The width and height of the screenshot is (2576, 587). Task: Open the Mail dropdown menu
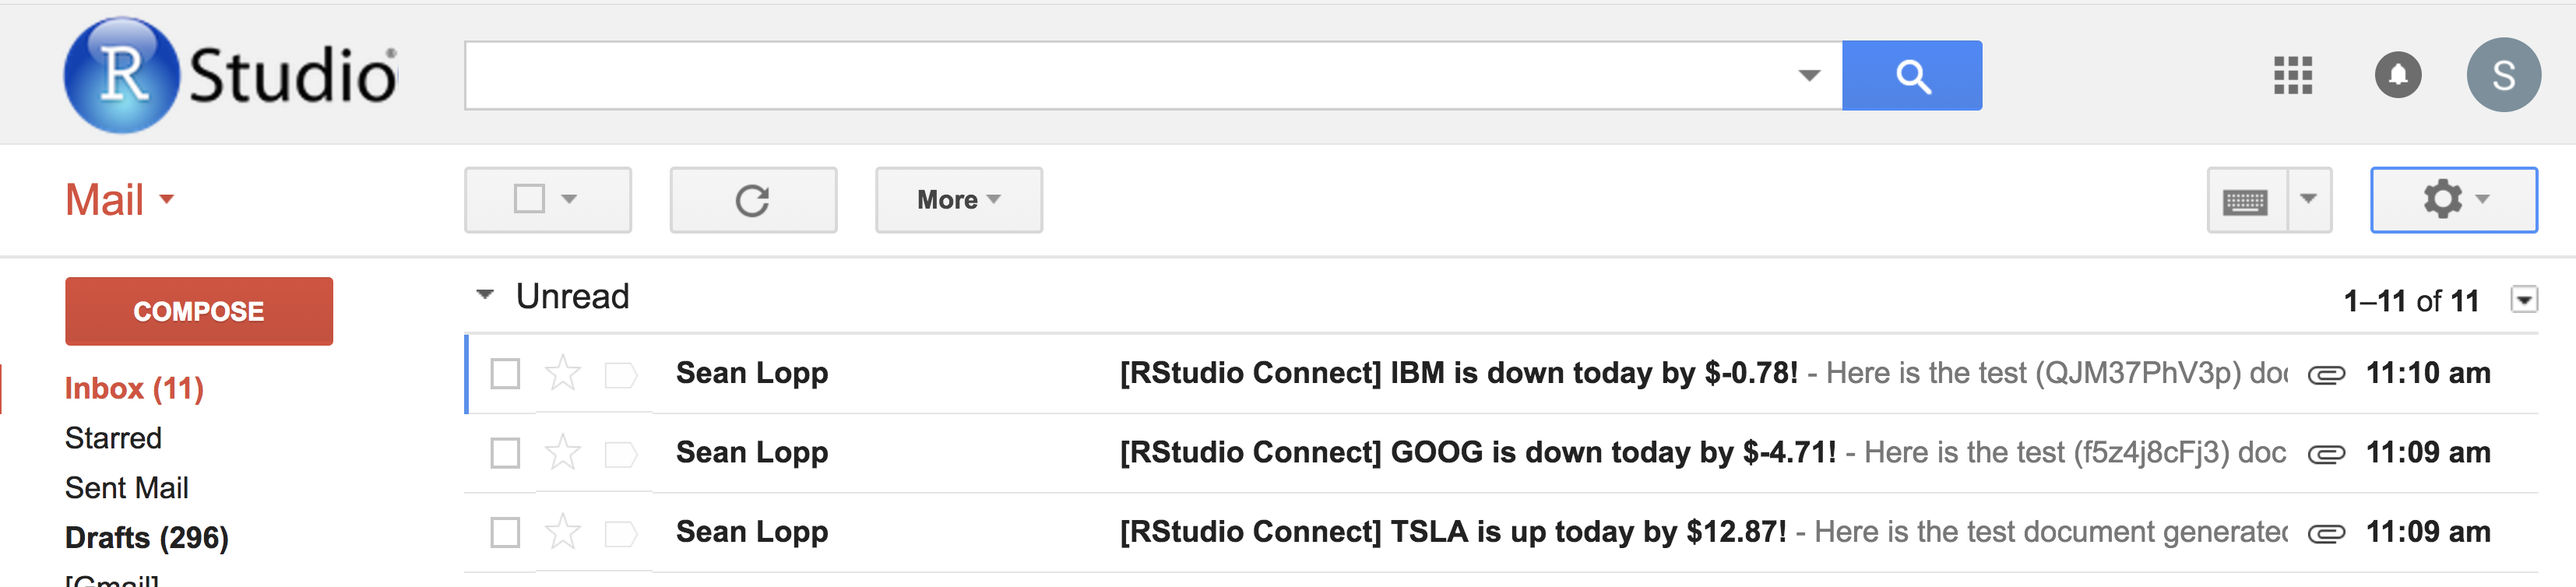pyautogui.click(x=119, y=200)
